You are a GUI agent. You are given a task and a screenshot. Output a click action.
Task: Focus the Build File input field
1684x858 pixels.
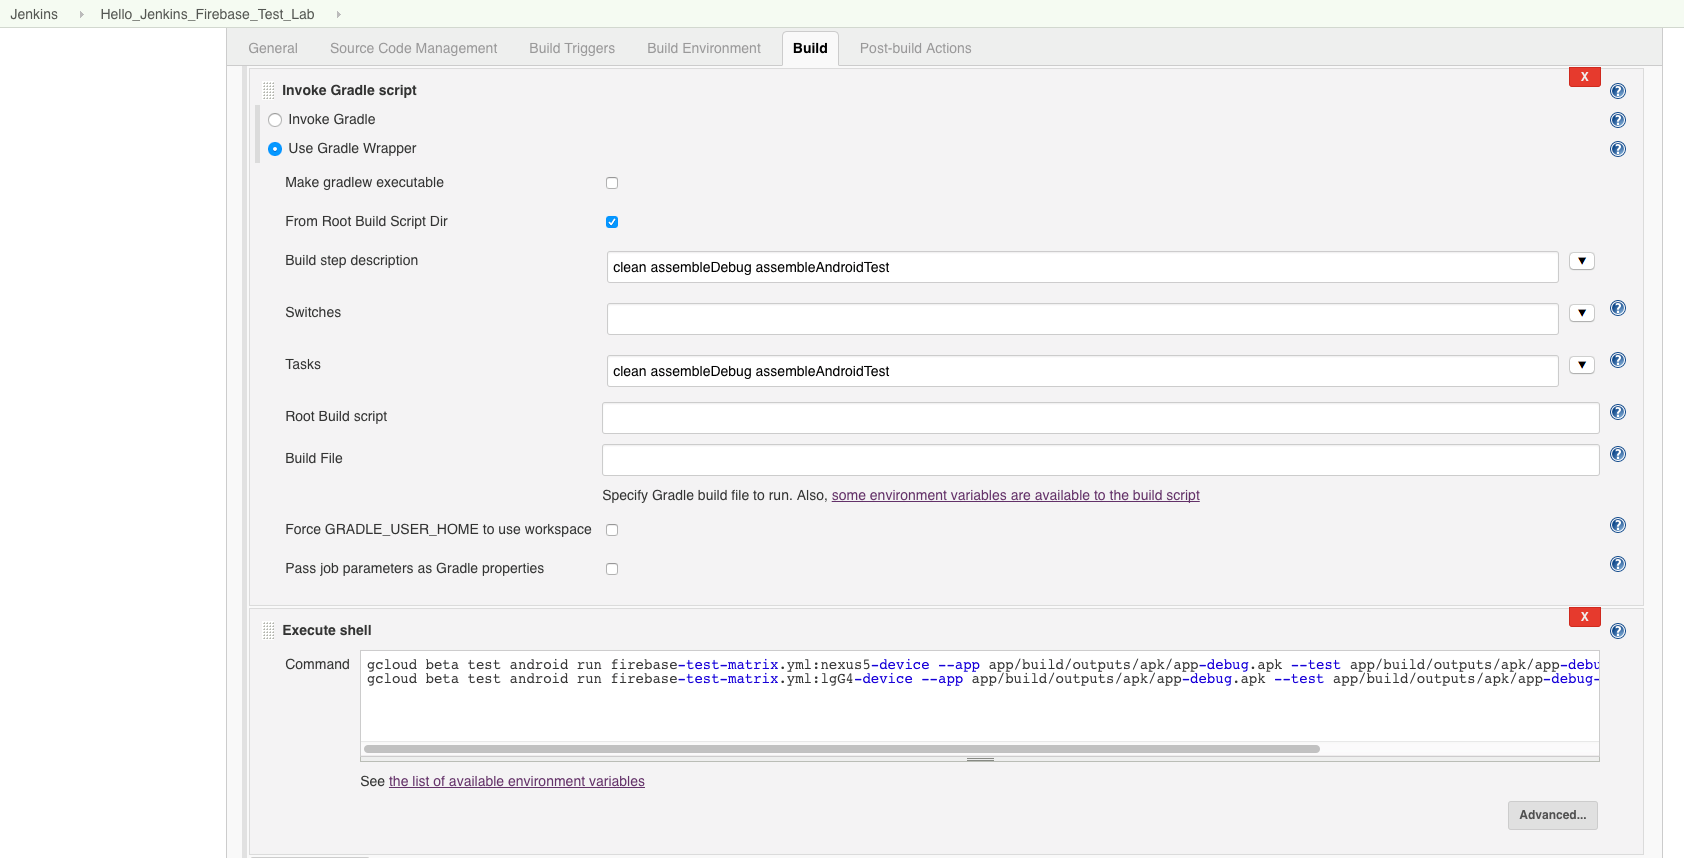pos(1101,460)
